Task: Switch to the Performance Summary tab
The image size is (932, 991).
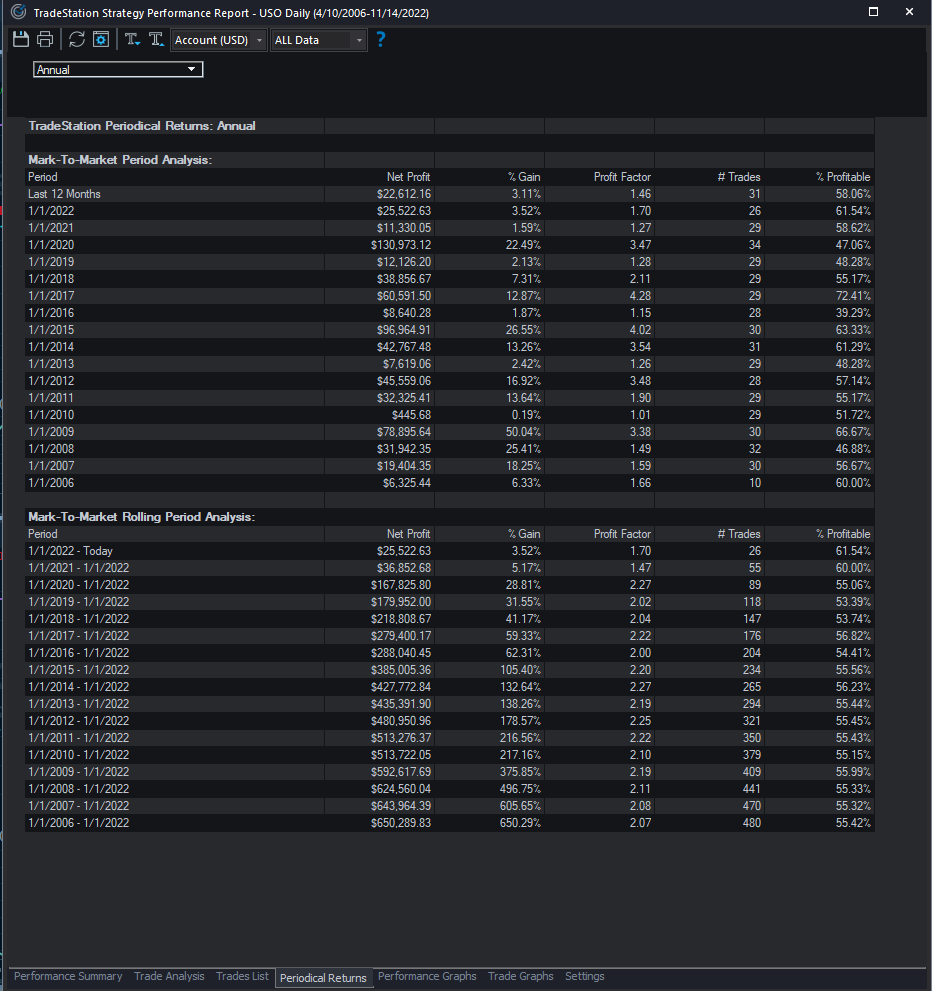Action: (68, 976)
